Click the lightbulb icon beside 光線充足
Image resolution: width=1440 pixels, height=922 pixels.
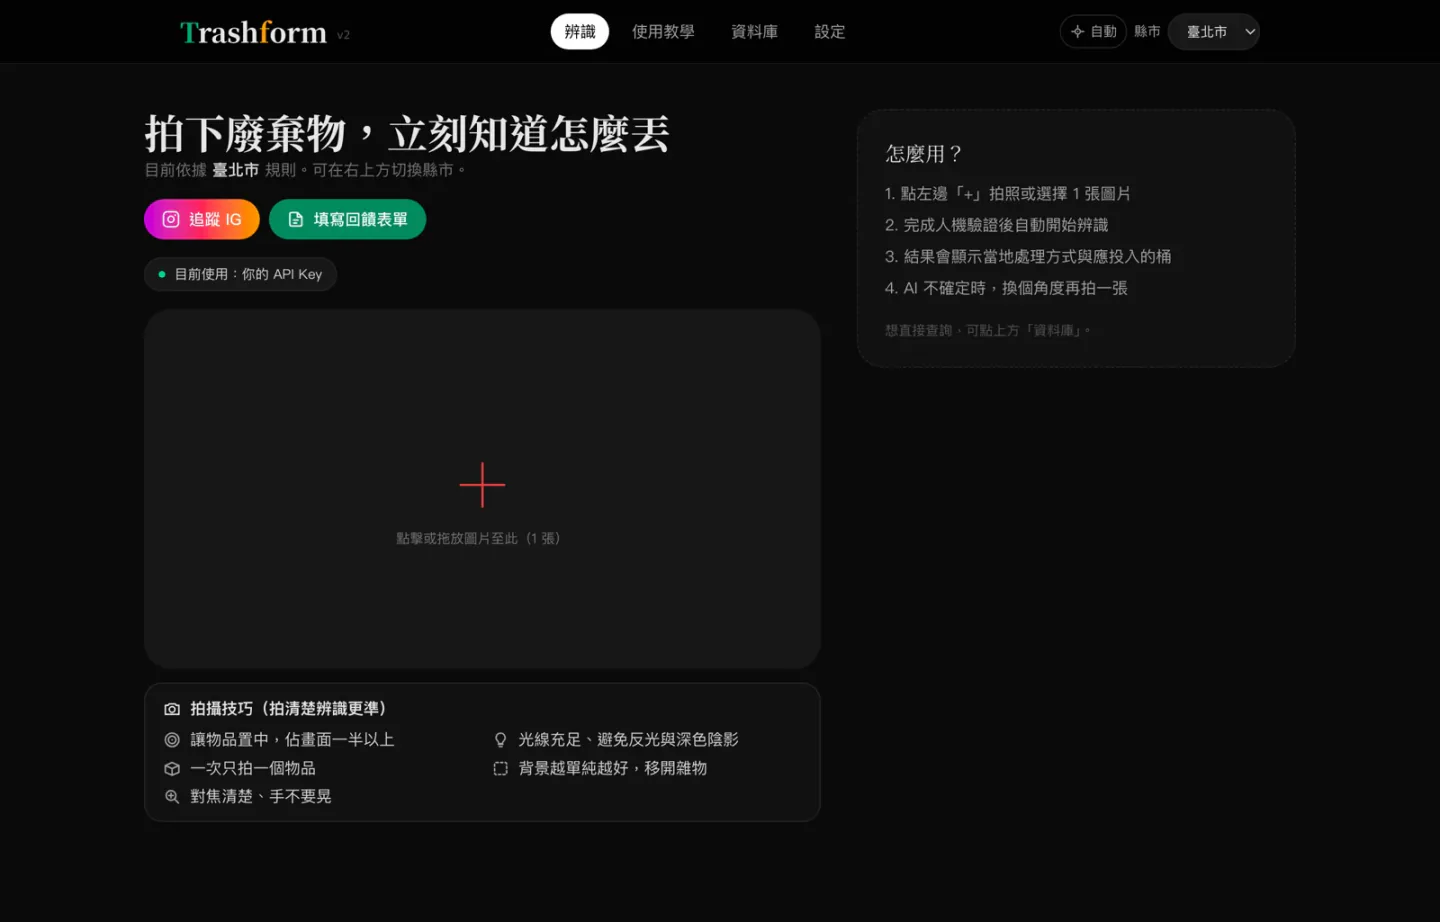pyautogui.click(x=501, y=740)
